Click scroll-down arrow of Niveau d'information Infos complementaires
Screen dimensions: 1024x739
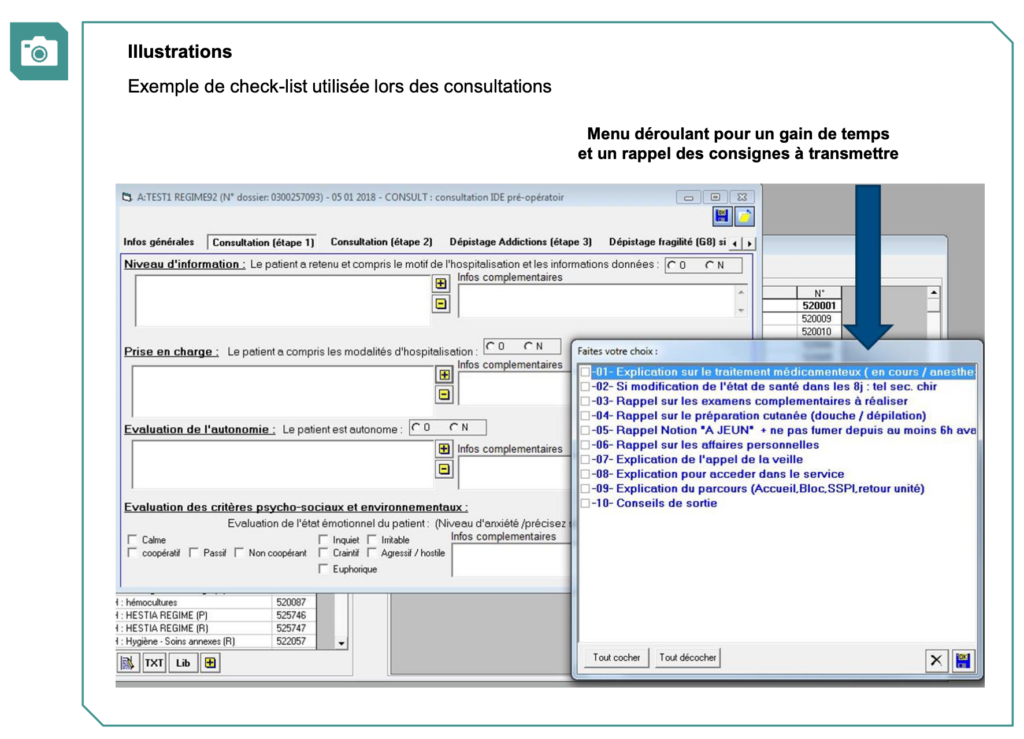point(741,311)
